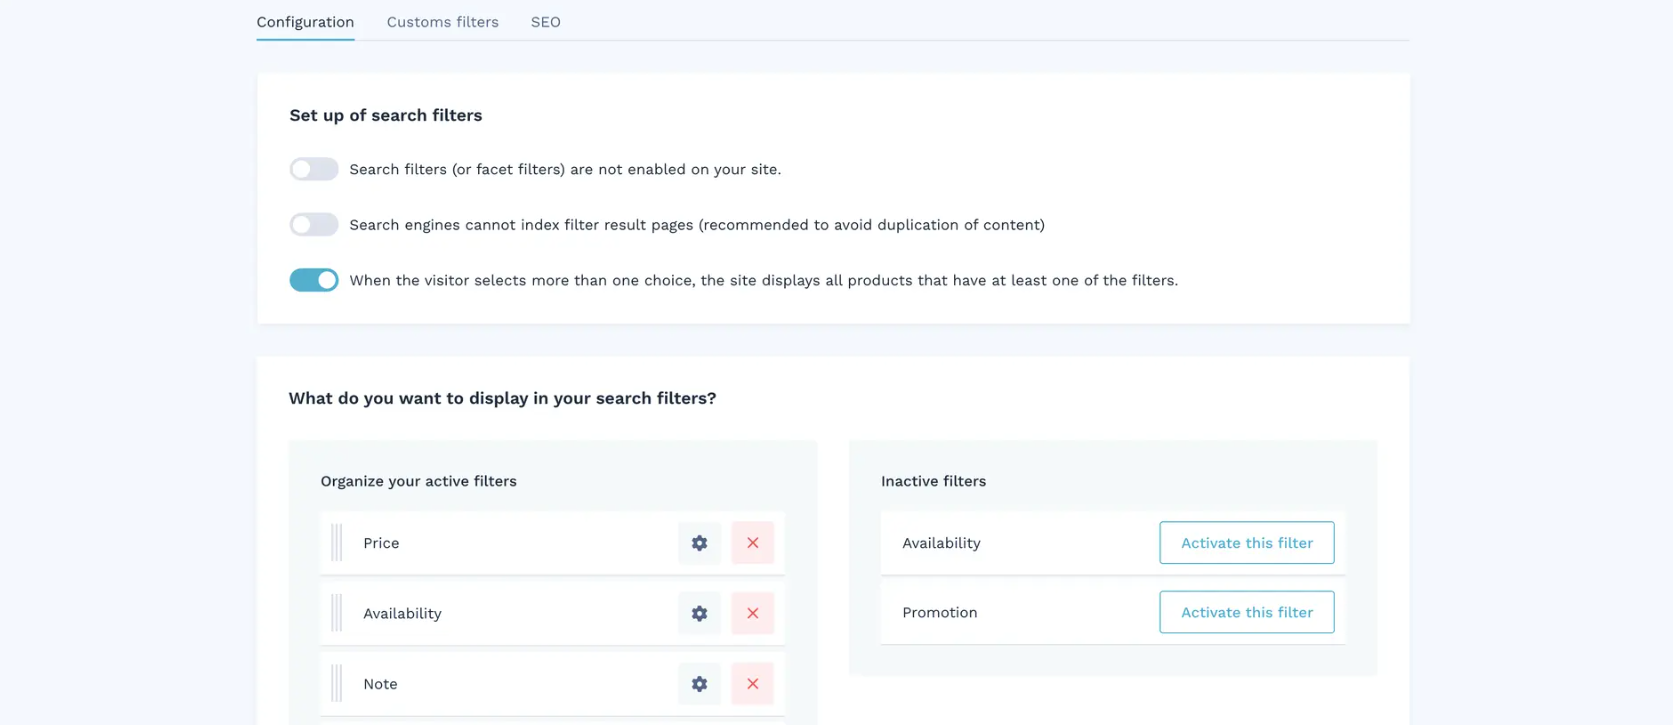Select the Availability label in Inactive filters
The image size is (1673, 725).
click(x=941, y=543)
